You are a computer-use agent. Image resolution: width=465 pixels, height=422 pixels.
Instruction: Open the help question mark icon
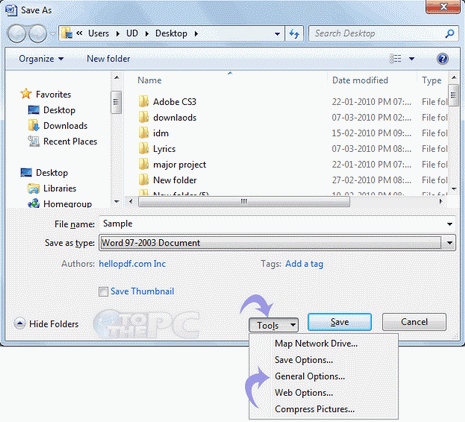[442, 59]
